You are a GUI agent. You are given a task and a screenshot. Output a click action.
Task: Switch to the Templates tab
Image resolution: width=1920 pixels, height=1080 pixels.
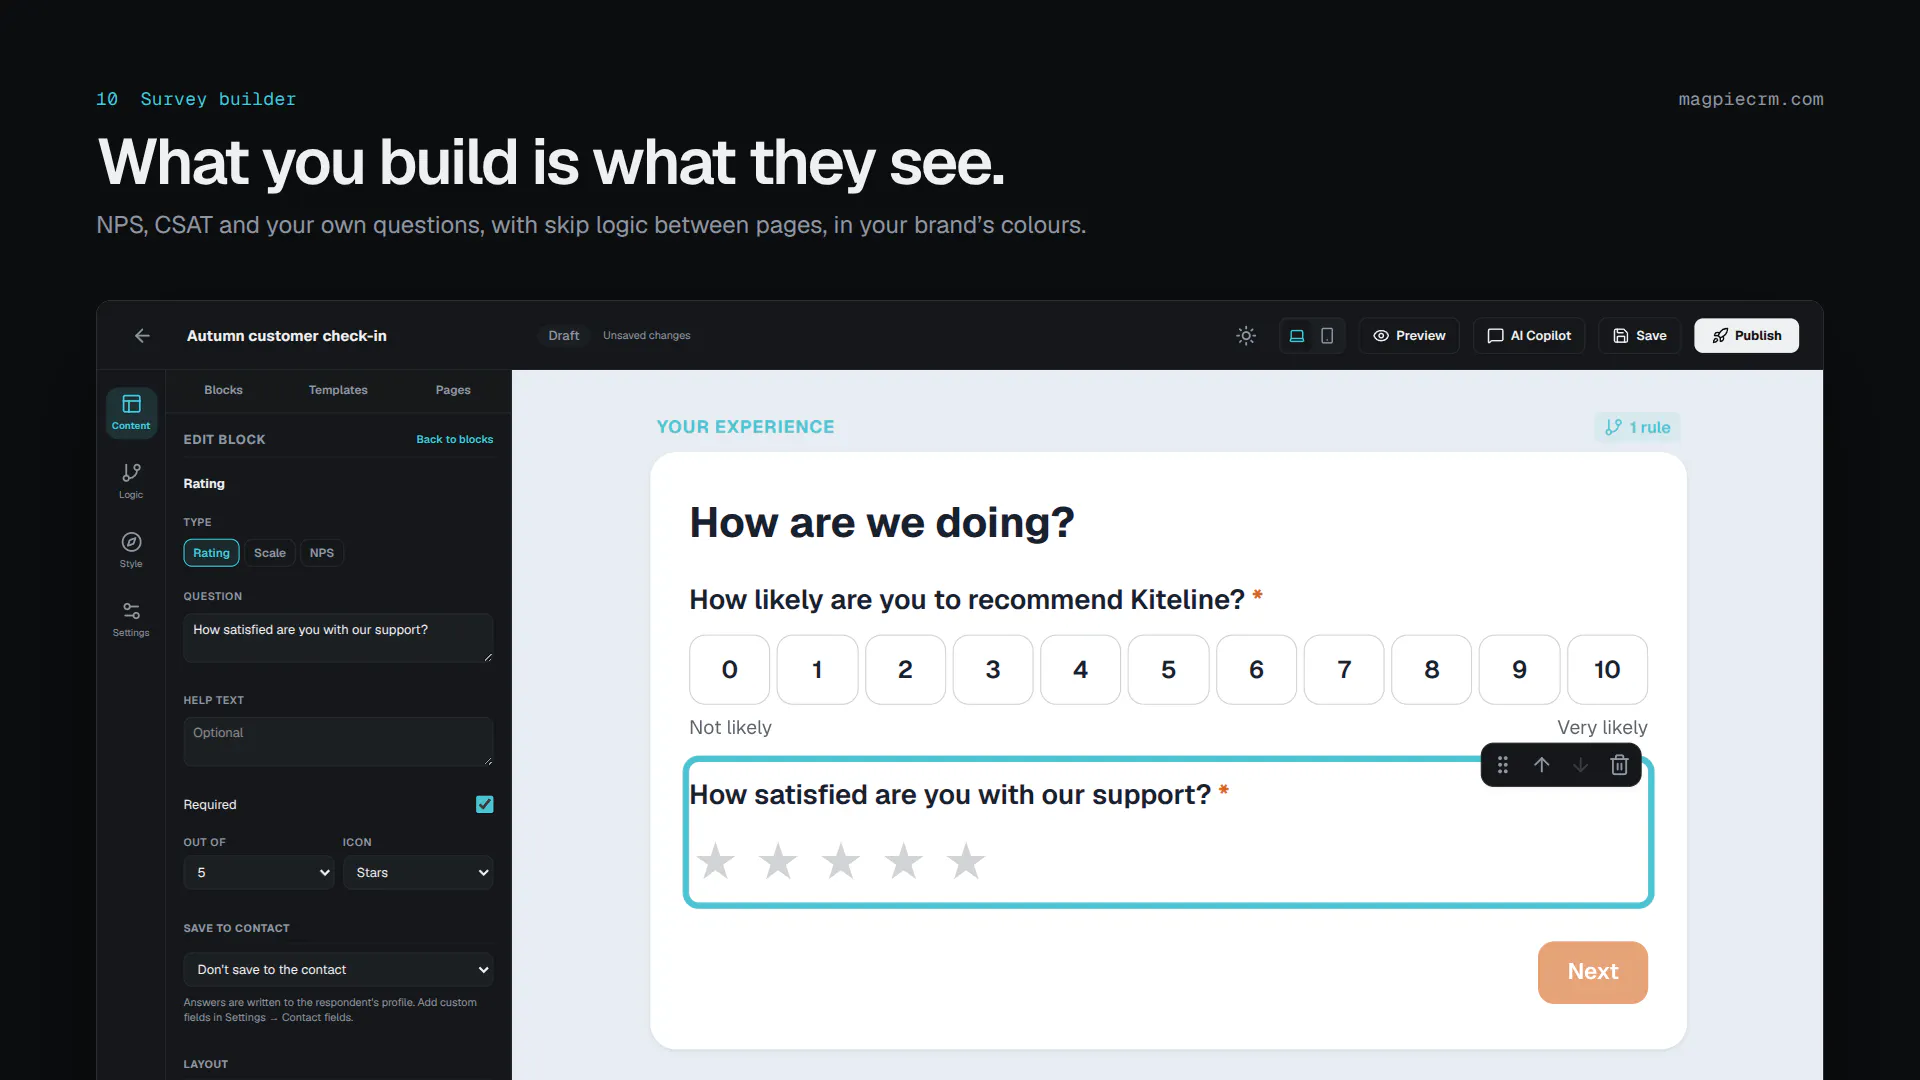coord(338,390)
